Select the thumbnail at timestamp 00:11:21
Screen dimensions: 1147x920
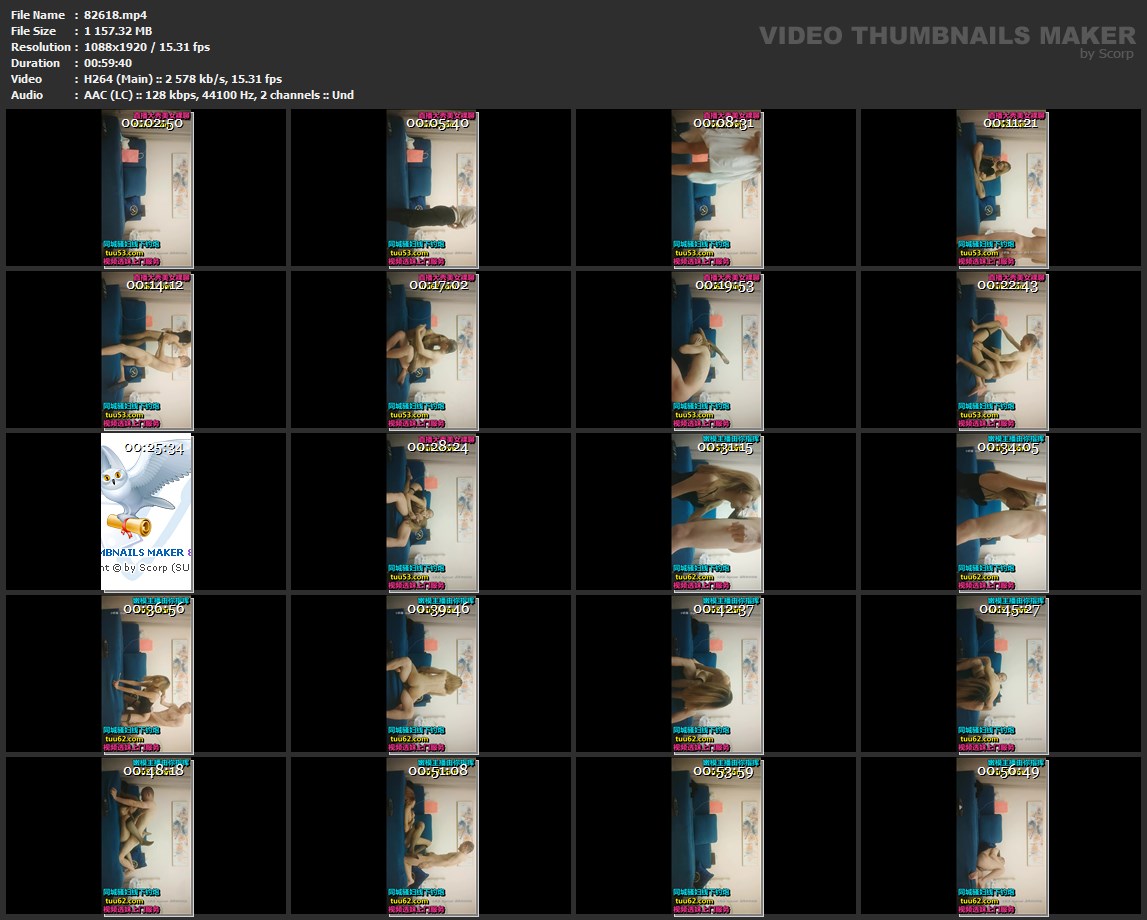pos(1002,190)
